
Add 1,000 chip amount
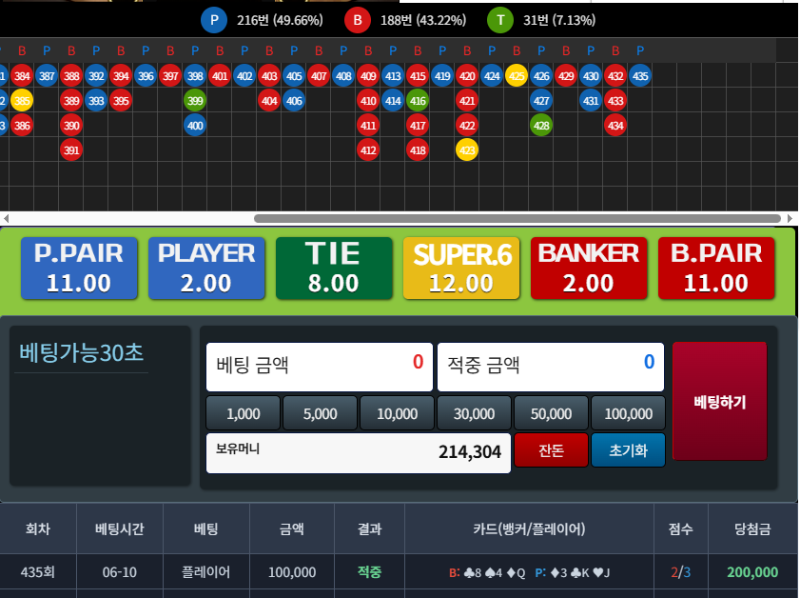coord(243,413)
